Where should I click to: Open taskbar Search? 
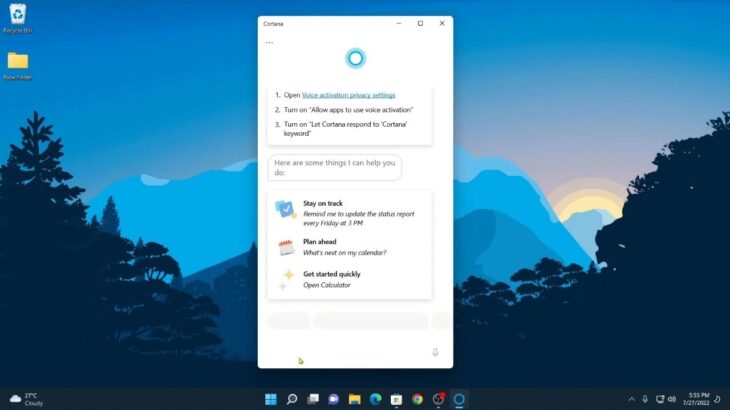point(292,399)
